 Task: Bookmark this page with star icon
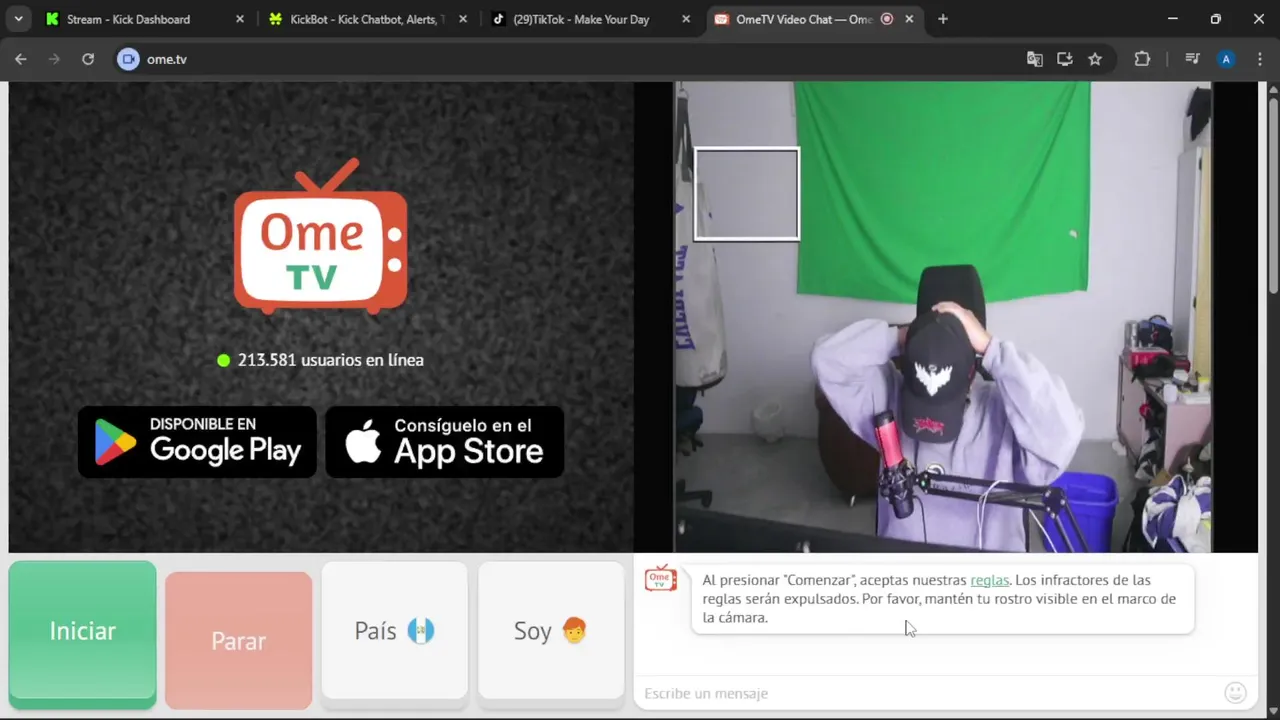coord(1095,59)
